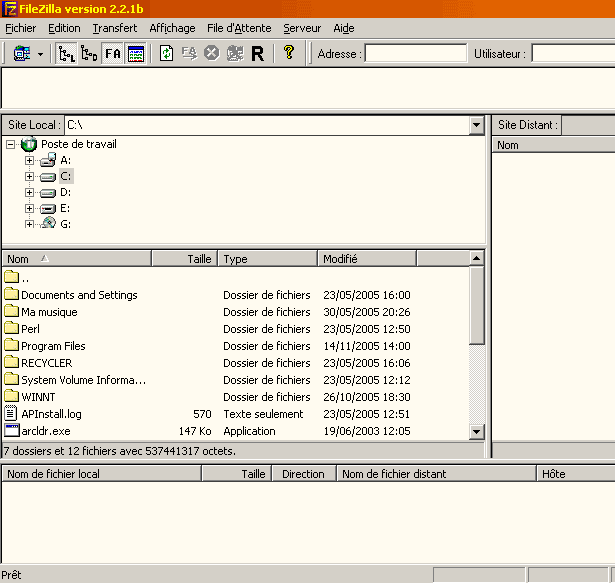Click the Cancel operation icon
Viewport: 615px width, 583px height.
(x=212, y=53)
